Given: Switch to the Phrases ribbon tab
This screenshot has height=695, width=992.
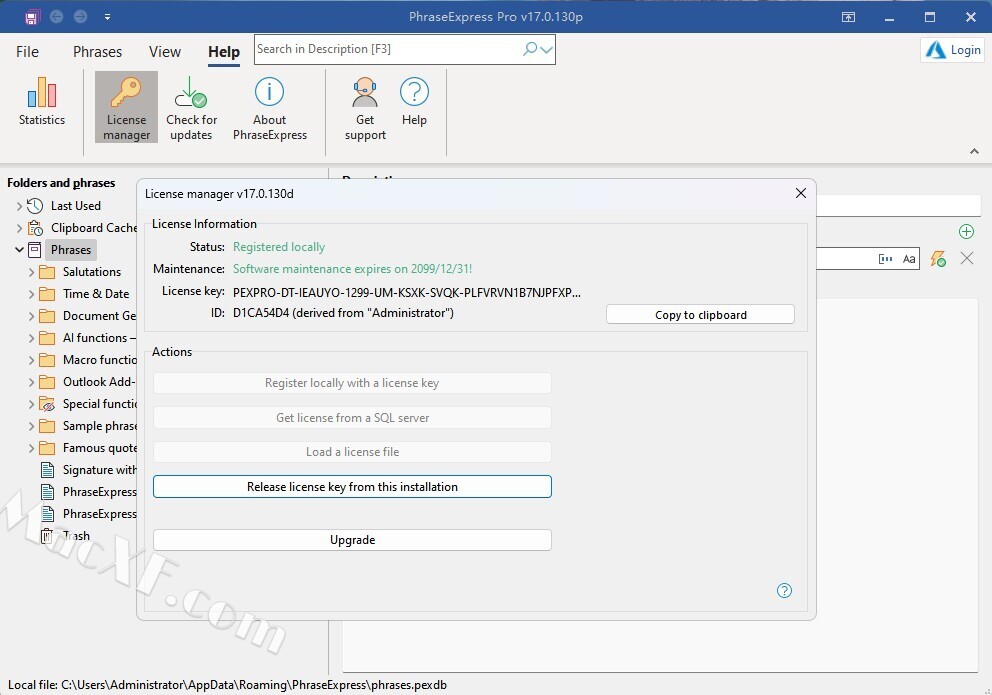Looking at the screenshot, I should [x=97, y=52].
